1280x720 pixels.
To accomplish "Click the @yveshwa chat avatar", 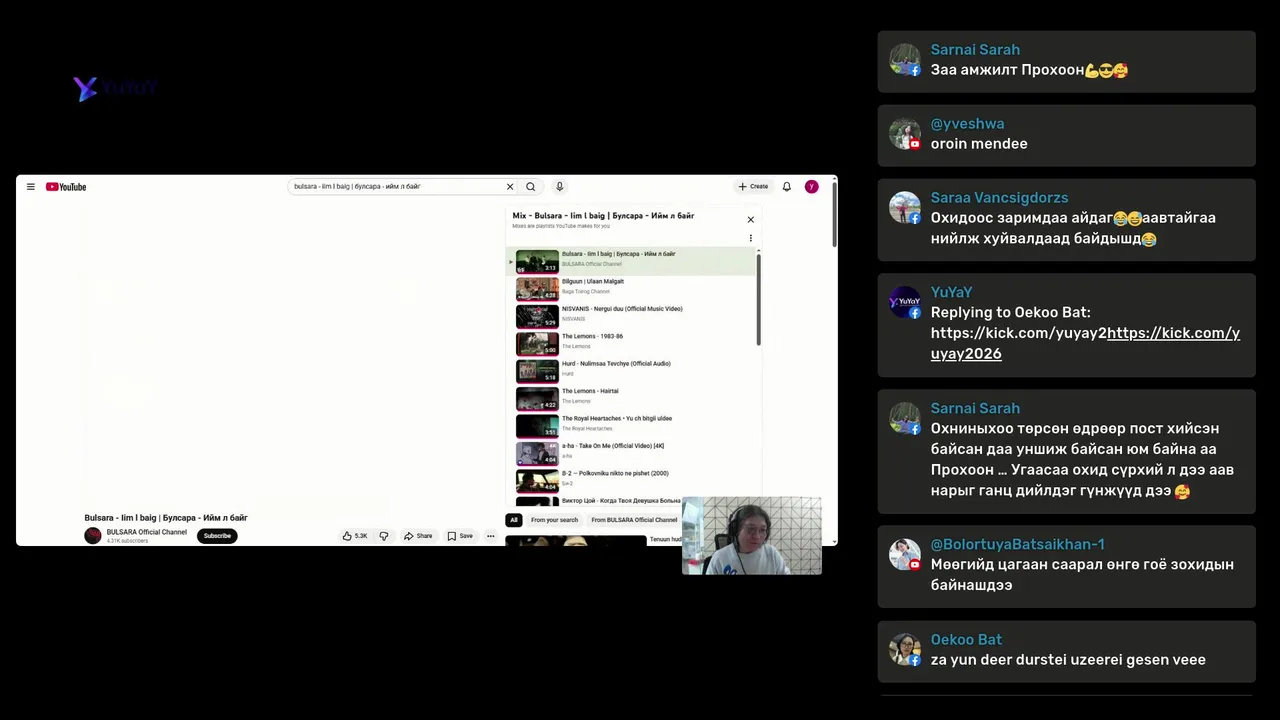I will click(x=905, y=134).
